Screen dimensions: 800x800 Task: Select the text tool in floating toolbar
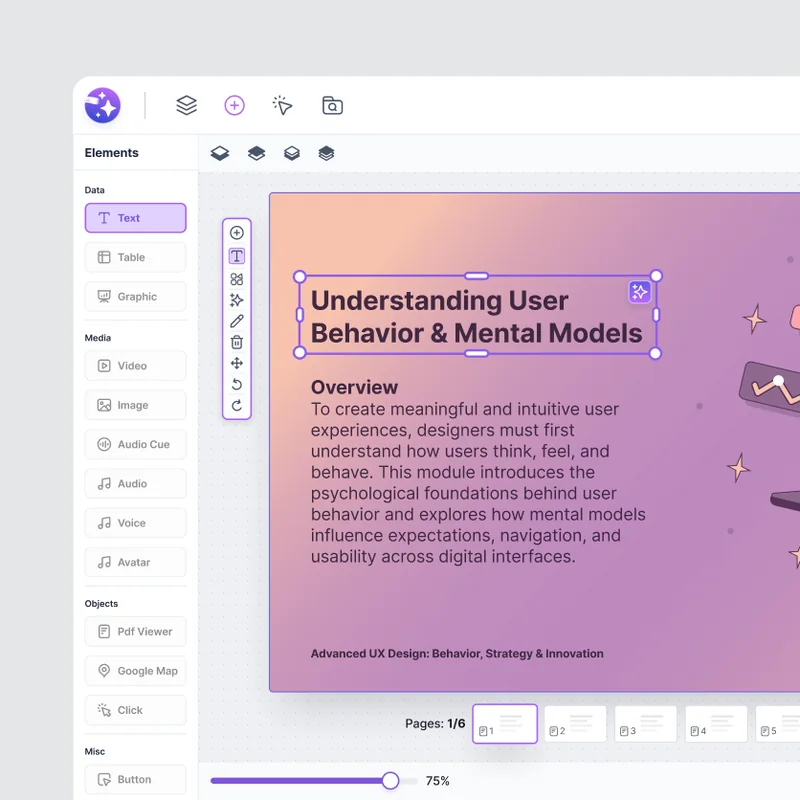(237, 256)
